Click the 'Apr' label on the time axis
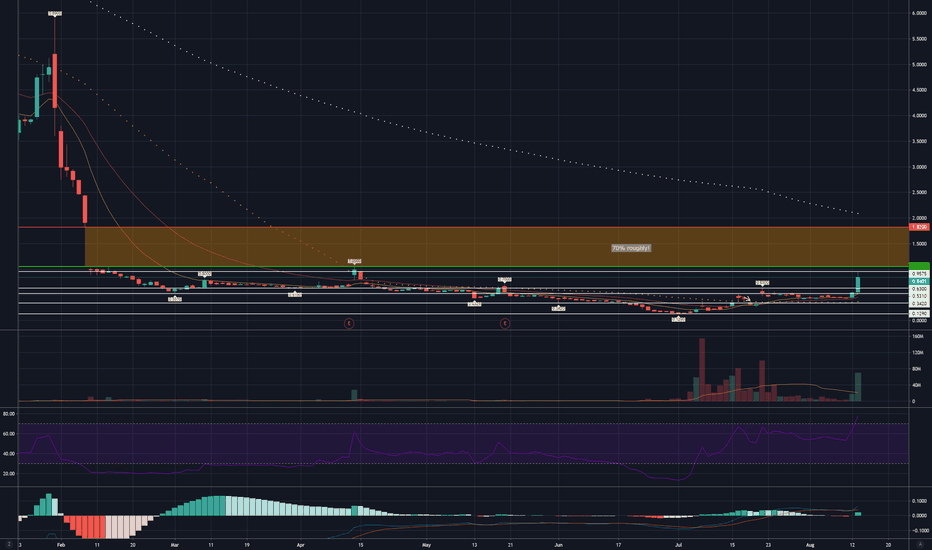Screen dimensions: 932x550 point(301,544)
